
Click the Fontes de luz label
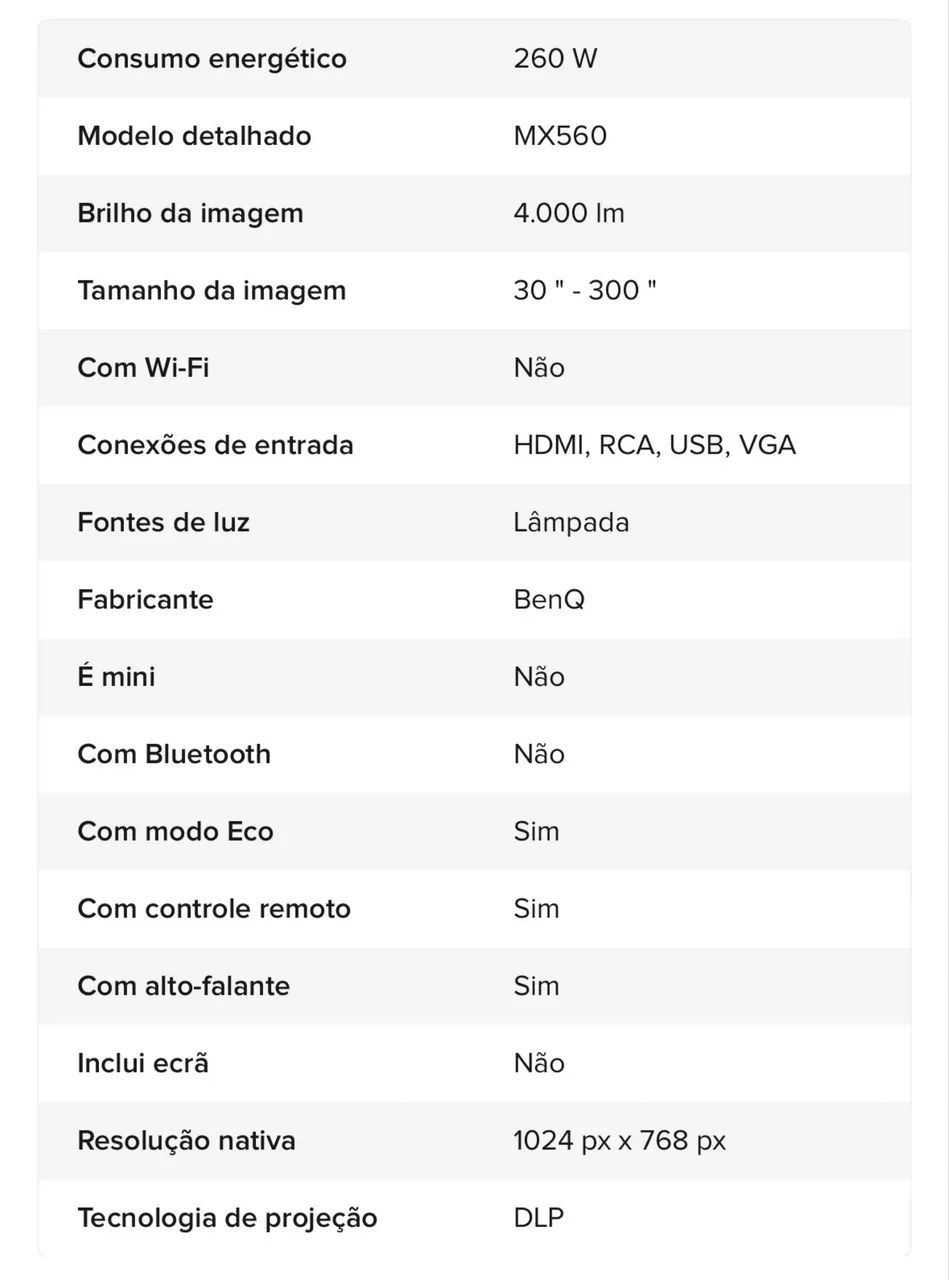[x=164, y=522]
